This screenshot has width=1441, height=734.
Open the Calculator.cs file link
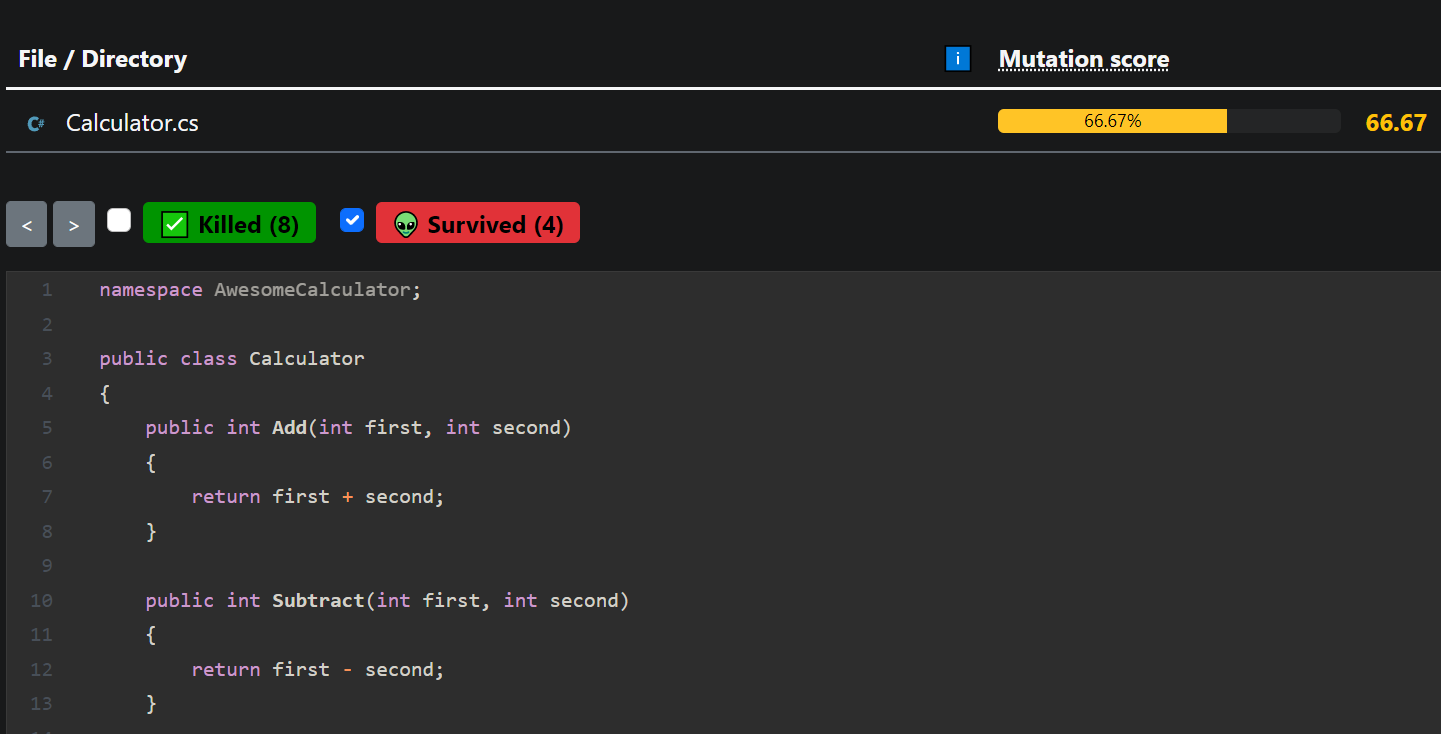pyautogui.click(x=132, y=123)
